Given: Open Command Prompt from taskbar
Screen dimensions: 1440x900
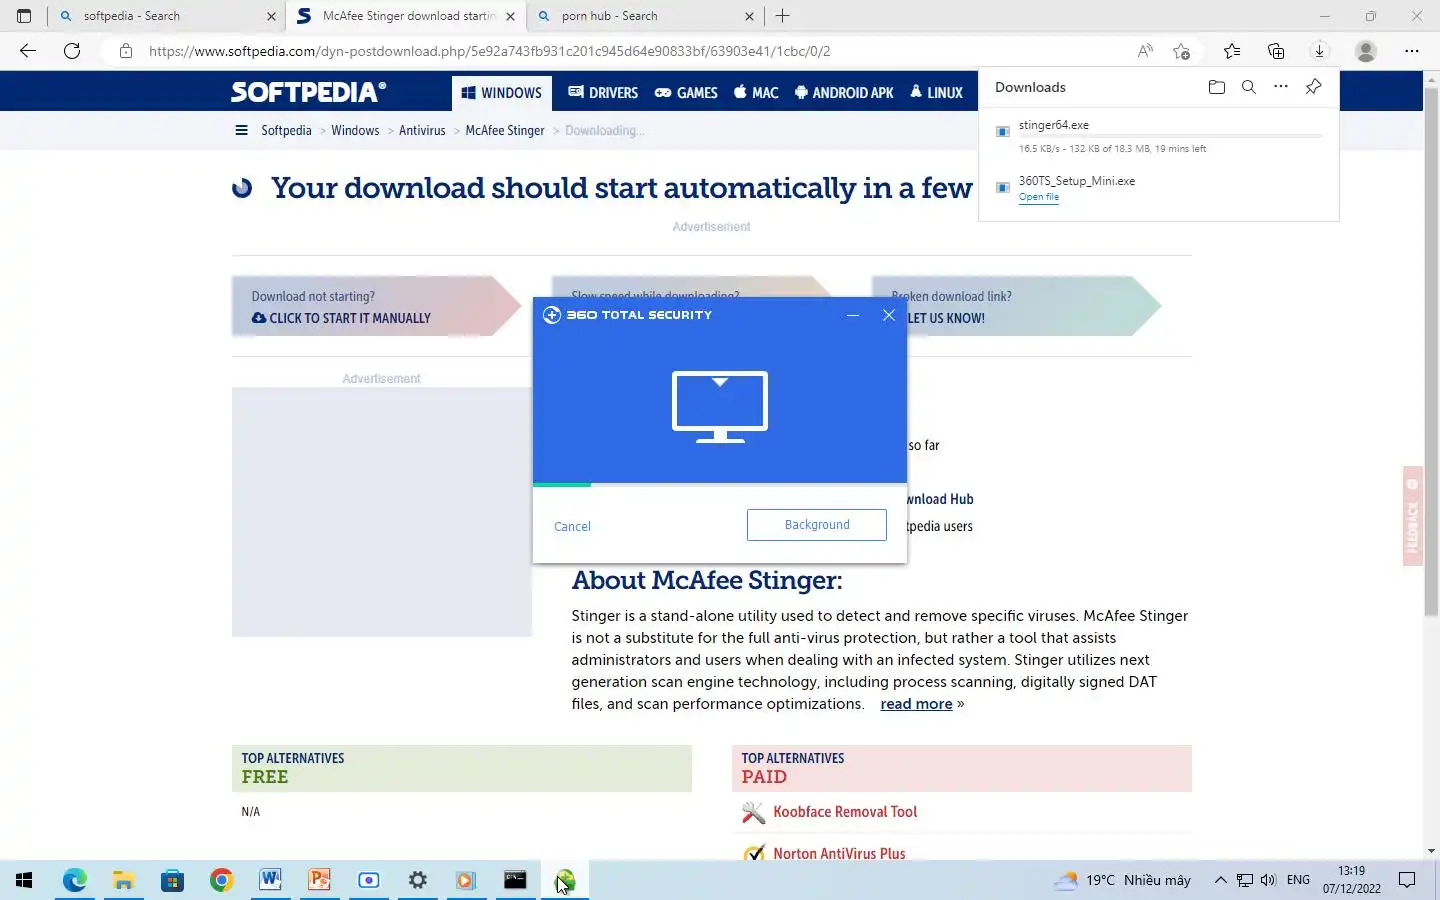Looking at the screenshot, I should pos(515,880).
